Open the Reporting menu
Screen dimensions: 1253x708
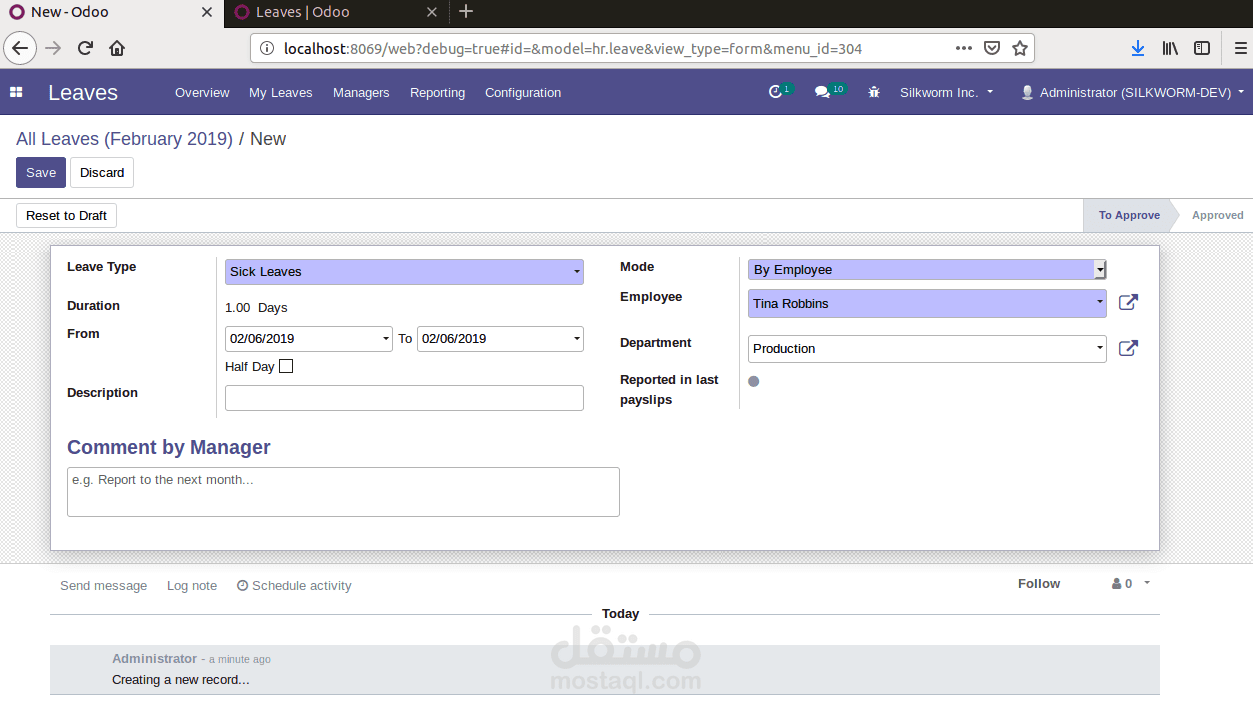pos(437,92)
